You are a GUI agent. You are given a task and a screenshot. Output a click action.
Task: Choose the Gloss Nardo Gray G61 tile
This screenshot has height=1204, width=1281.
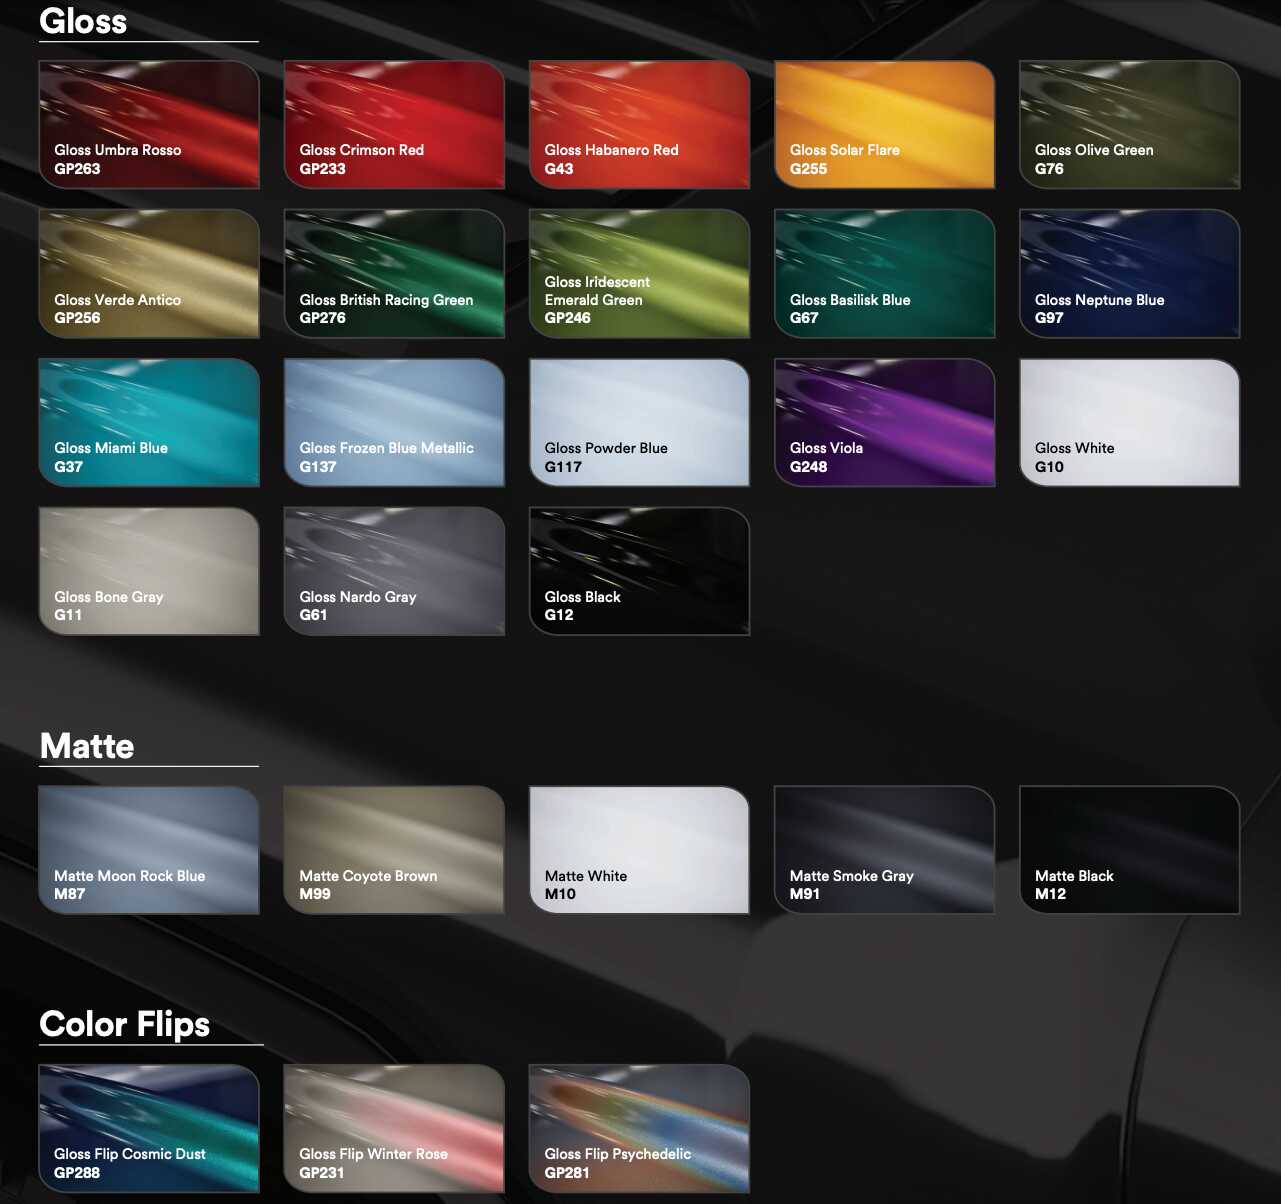click(394, 571)
